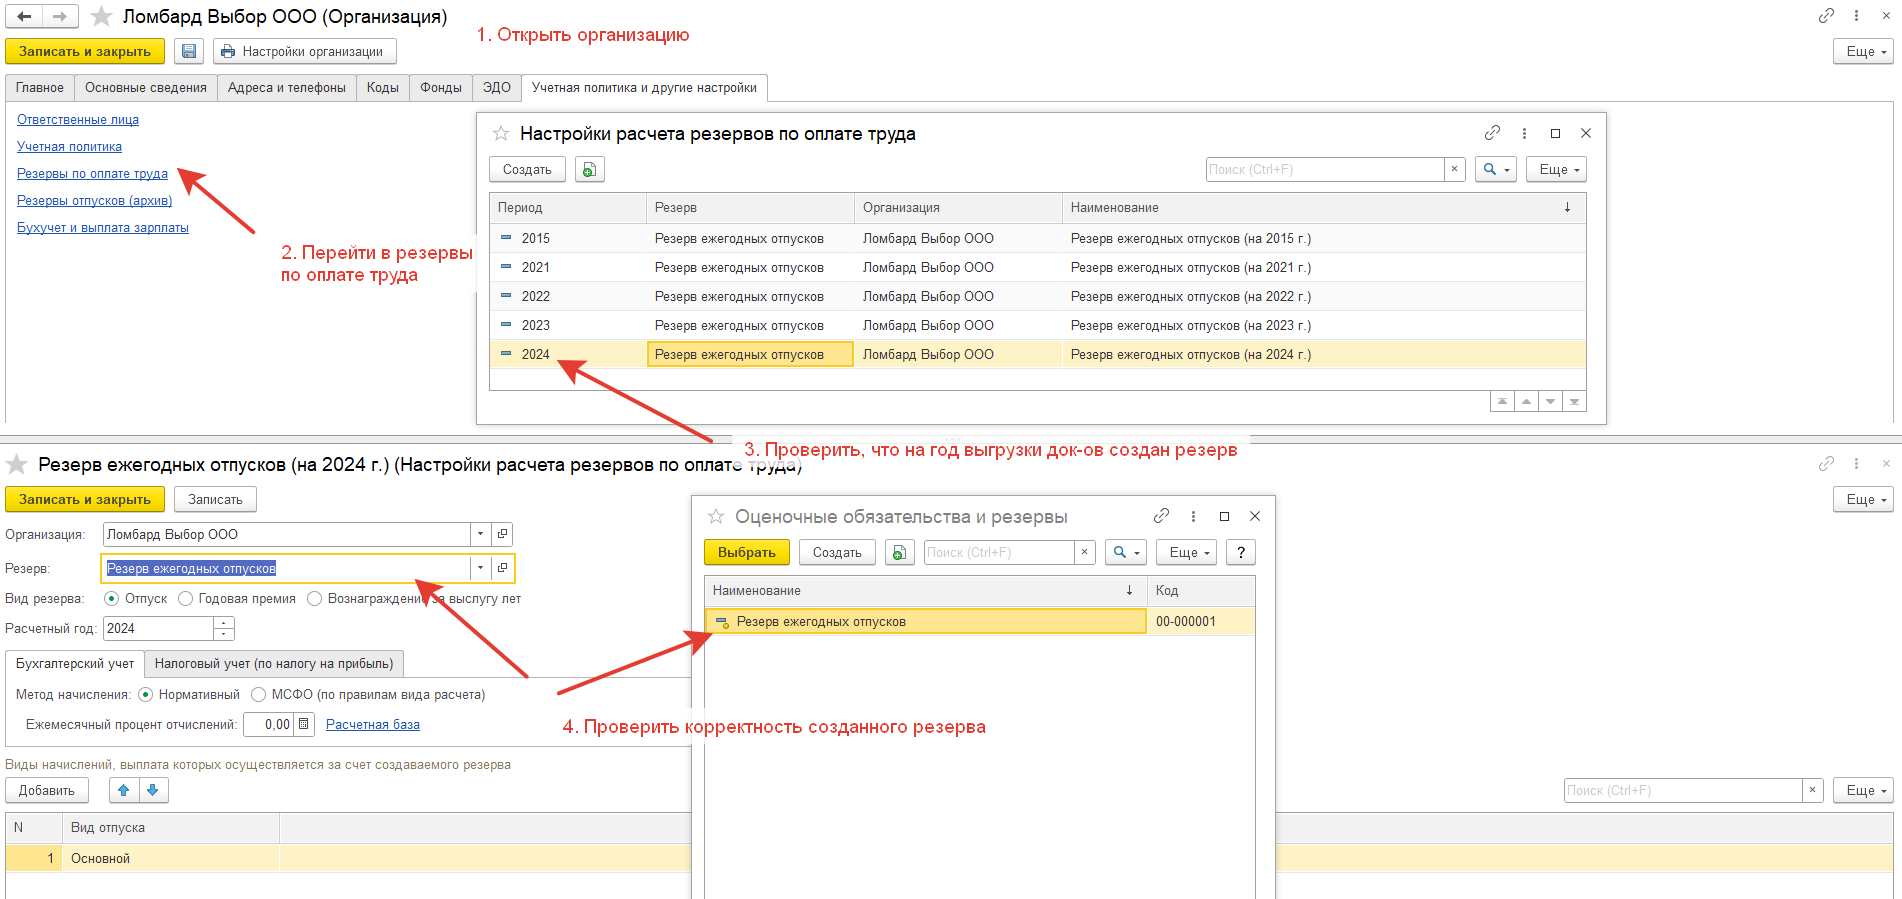
Task: Open the Резервы отпусков (архив) link
Action: coord(94,201)
